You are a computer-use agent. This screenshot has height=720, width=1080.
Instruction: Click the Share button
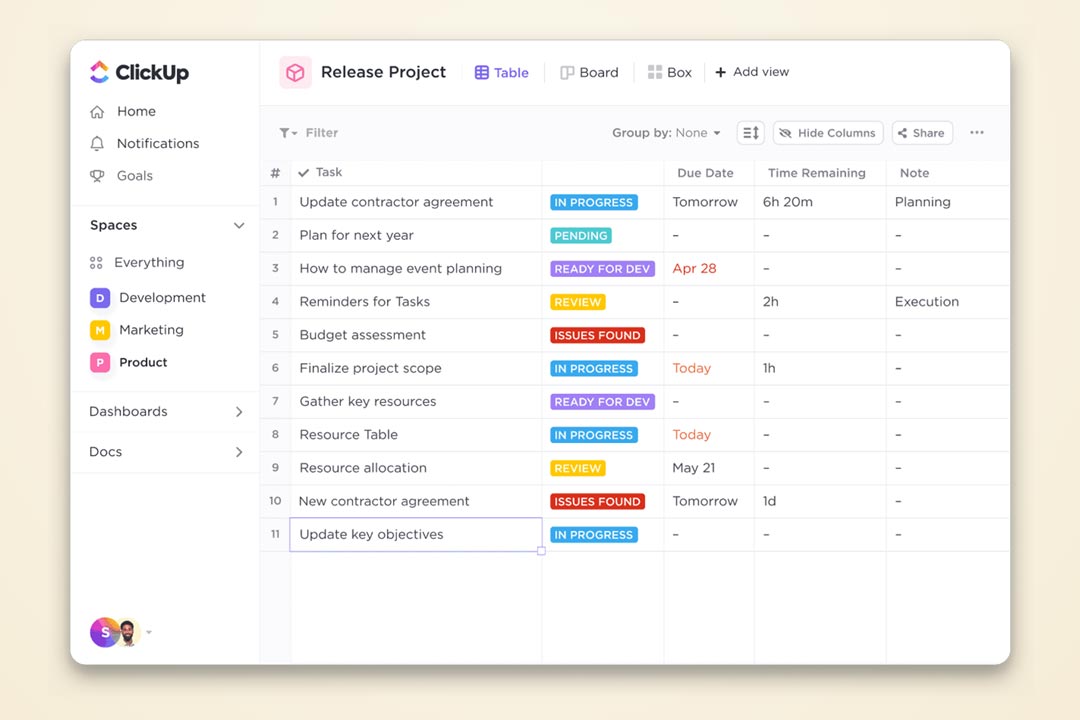pyautogui.click(x=921, y=133)
